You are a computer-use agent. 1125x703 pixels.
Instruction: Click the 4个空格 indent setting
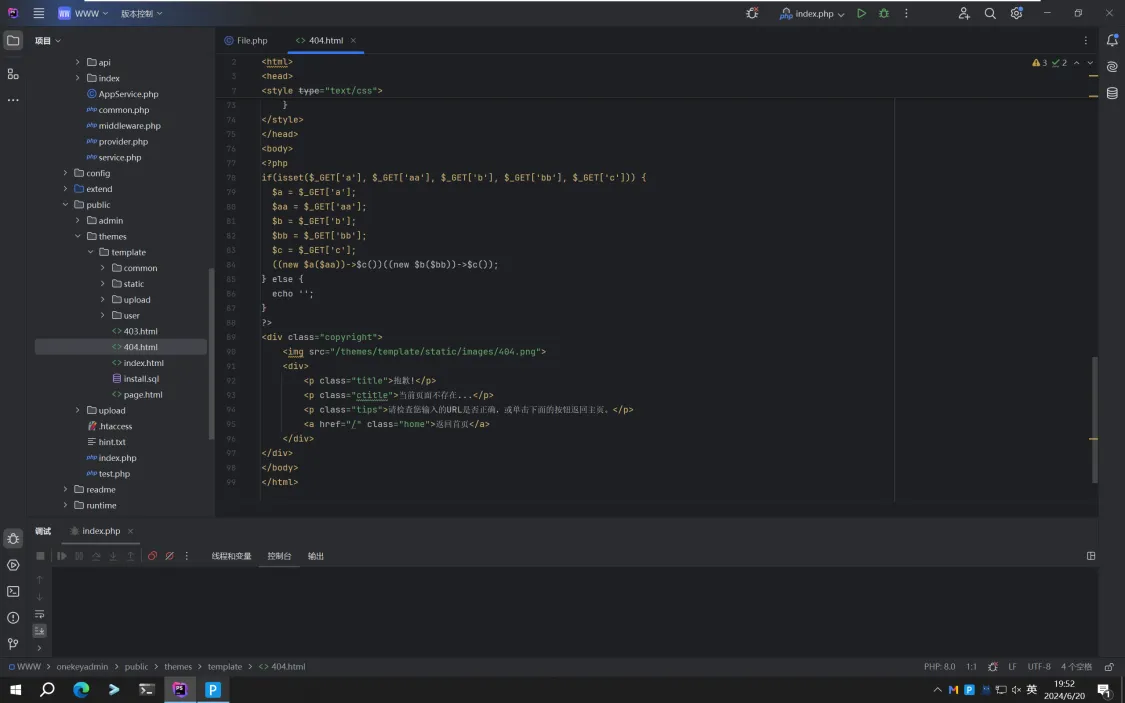[1076, 666]
